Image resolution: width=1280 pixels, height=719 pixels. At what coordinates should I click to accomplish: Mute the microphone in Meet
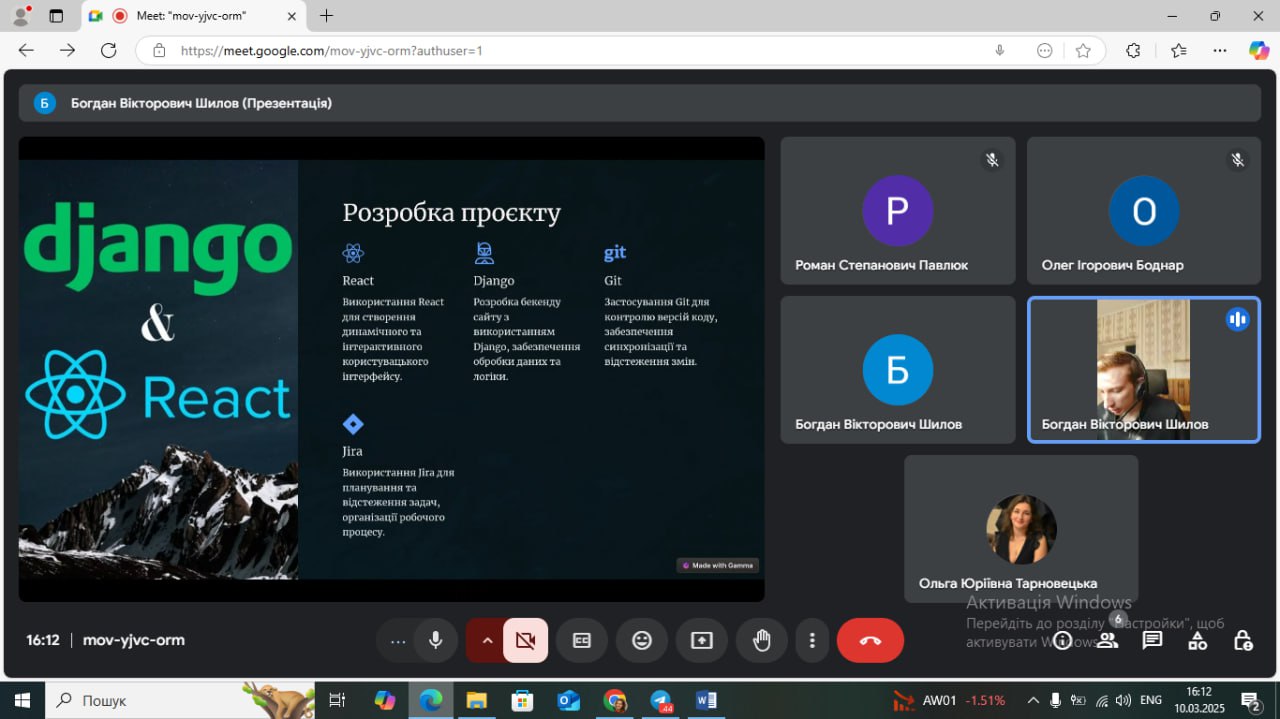tap(435, 640)
